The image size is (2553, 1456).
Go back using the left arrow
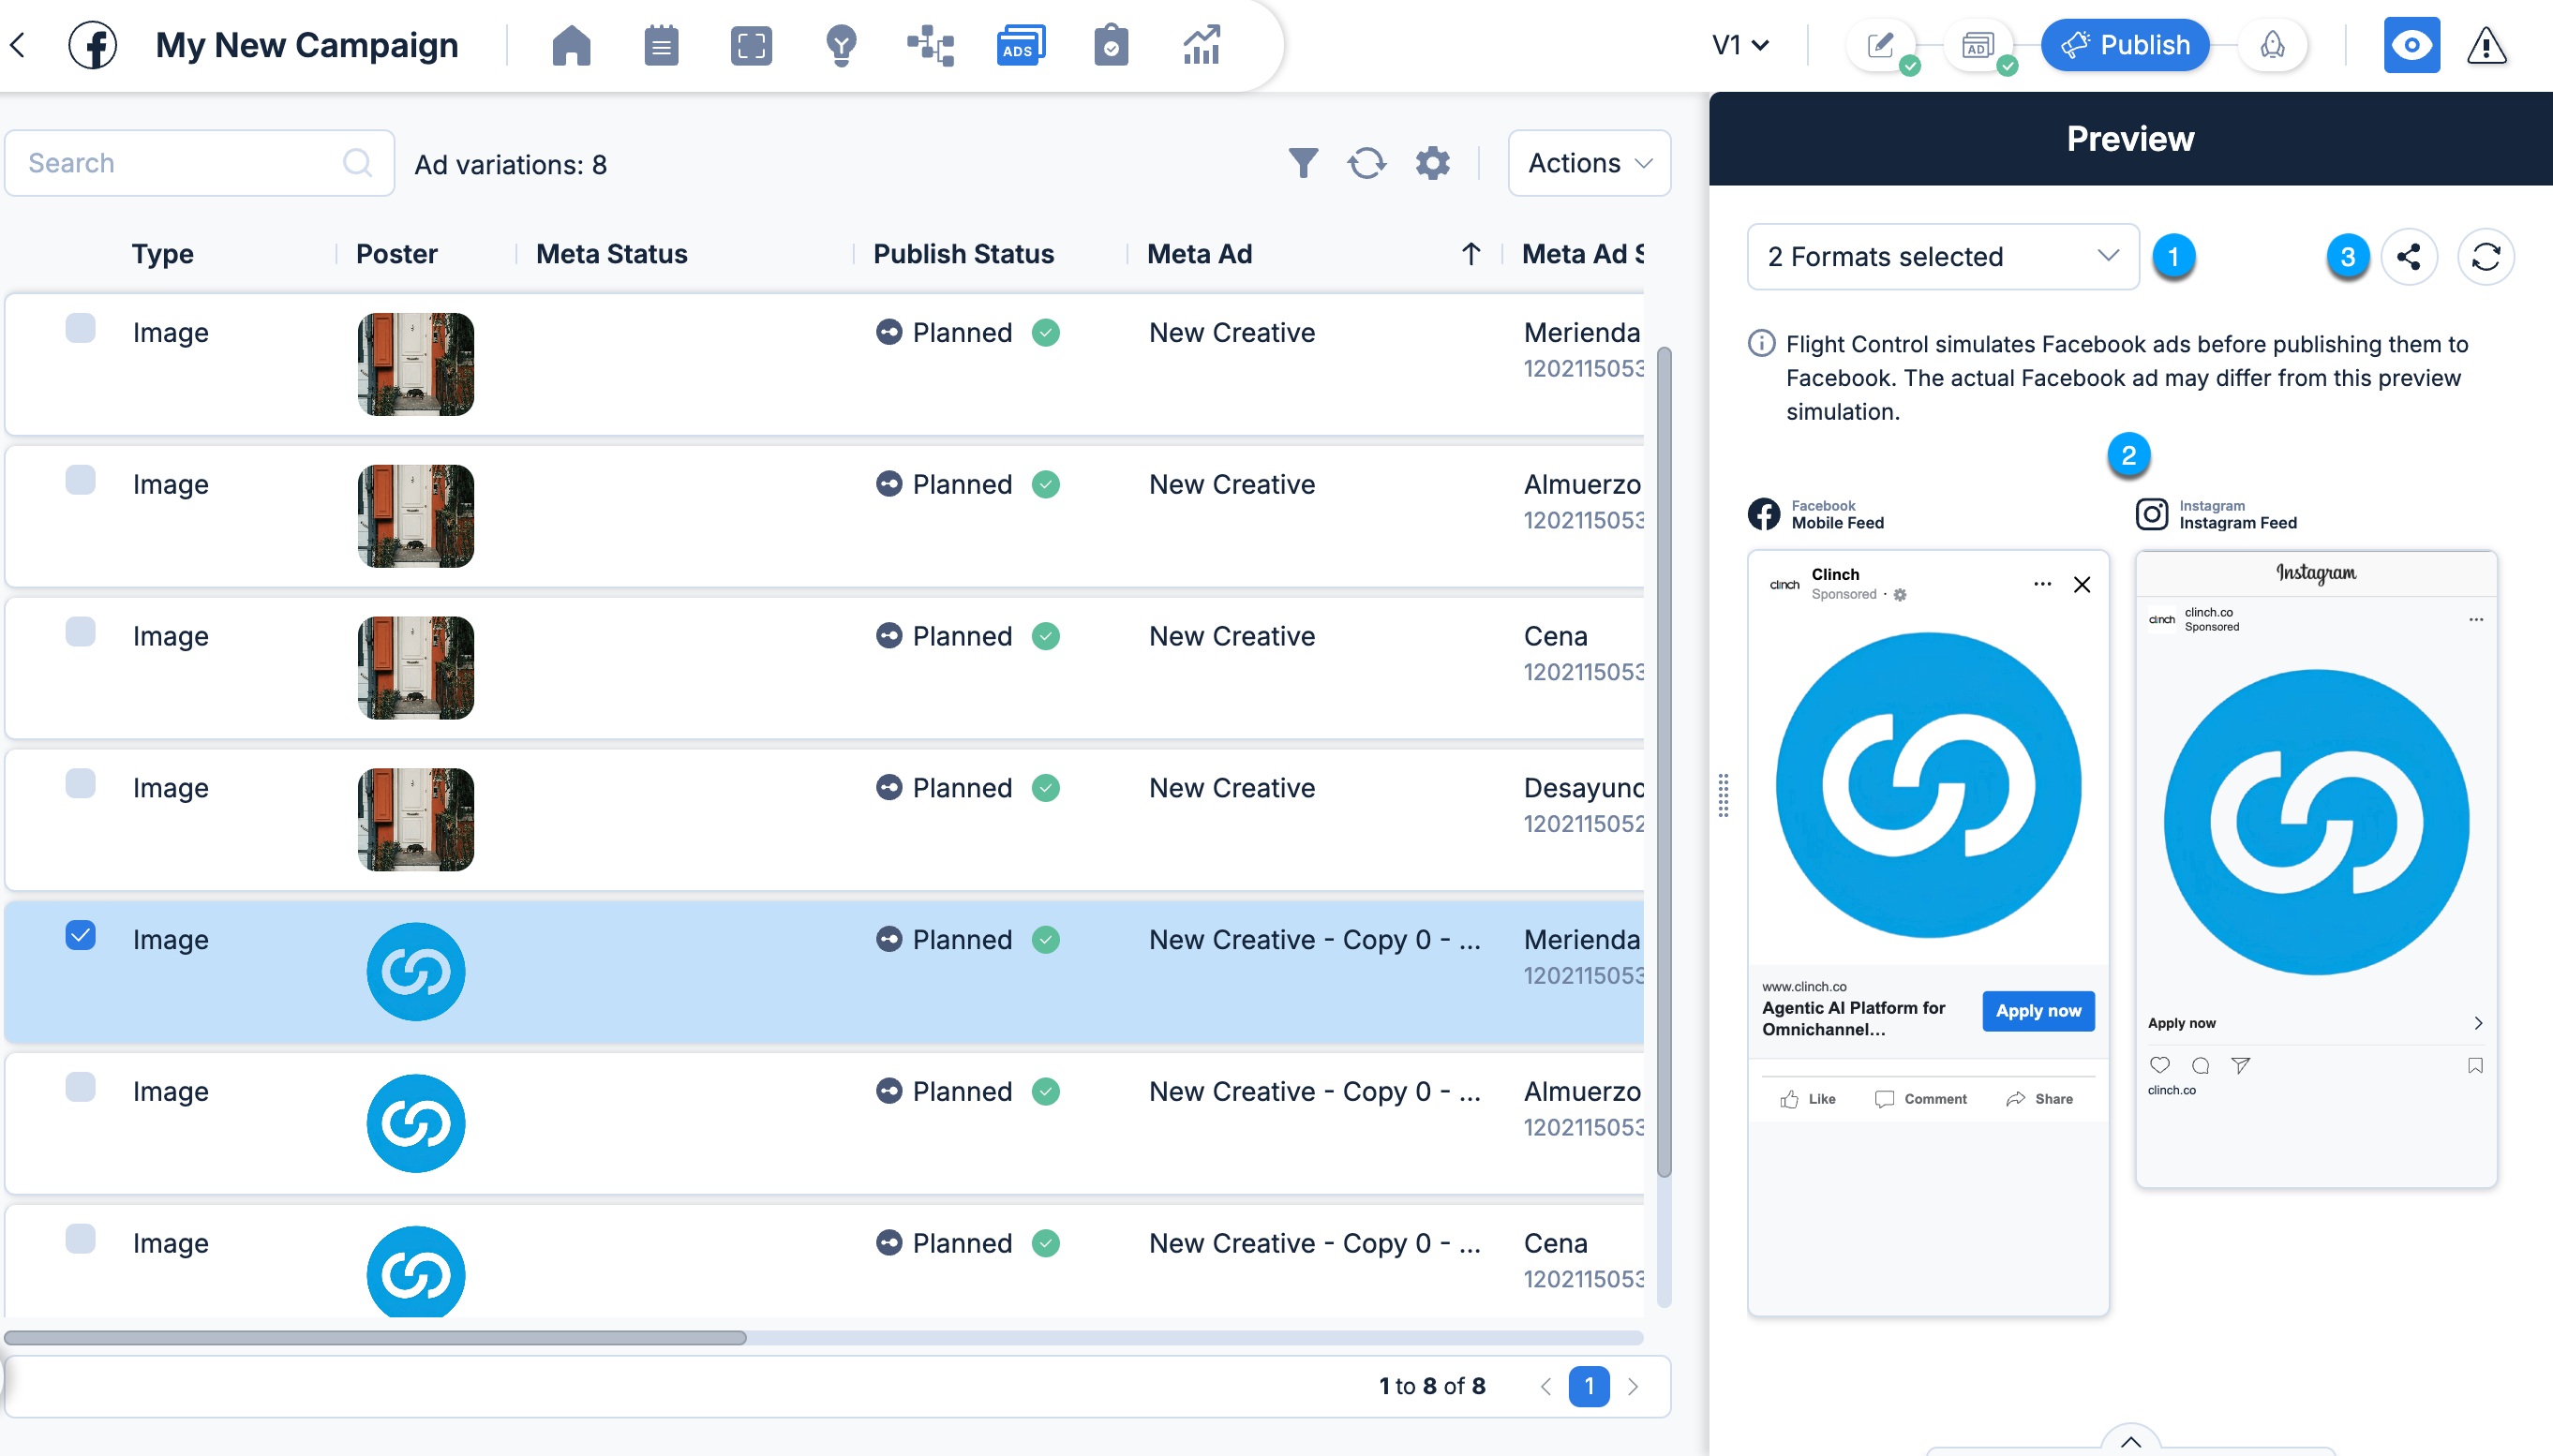(18, 45)
